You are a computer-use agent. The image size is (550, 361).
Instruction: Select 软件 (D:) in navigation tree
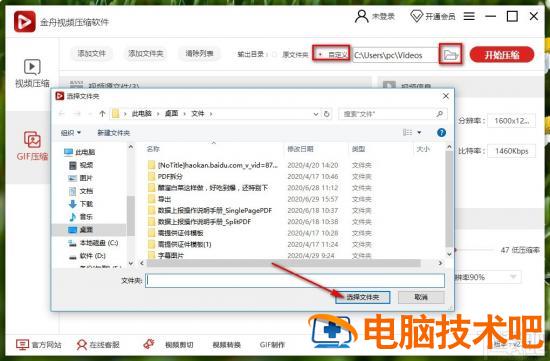(87, 256)
